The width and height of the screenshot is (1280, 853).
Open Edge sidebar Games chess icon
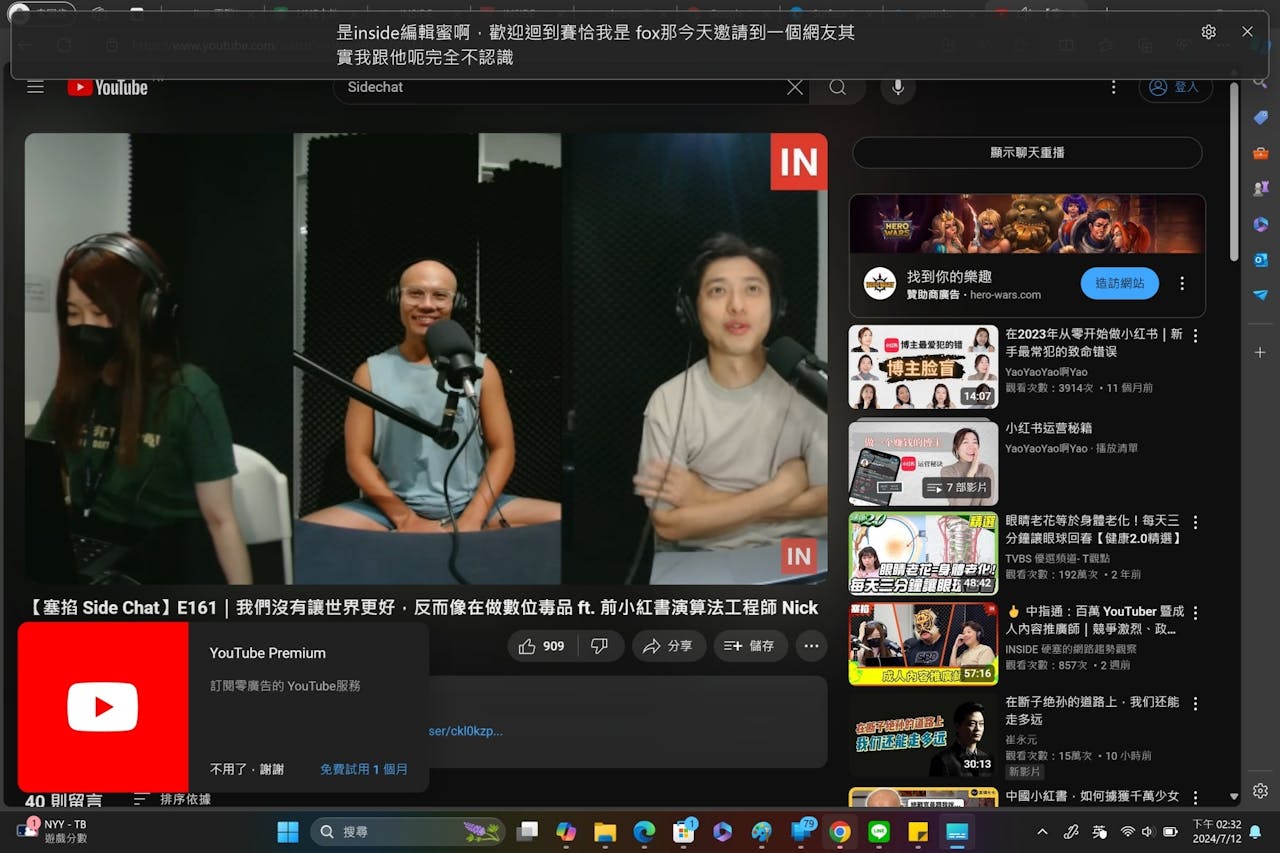point(1260,188)
